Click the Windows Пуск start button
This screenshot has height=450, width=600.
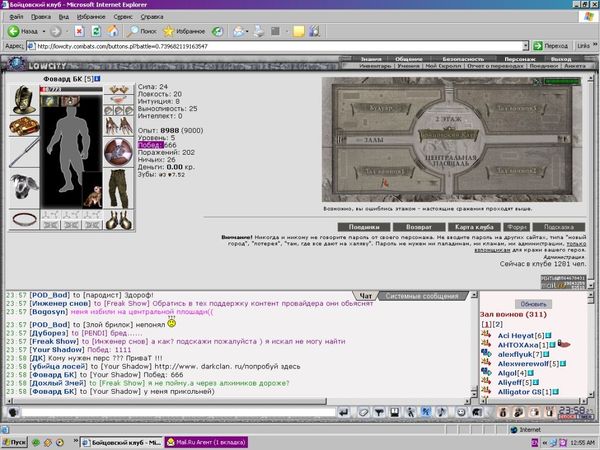click(x=15, y=442)
